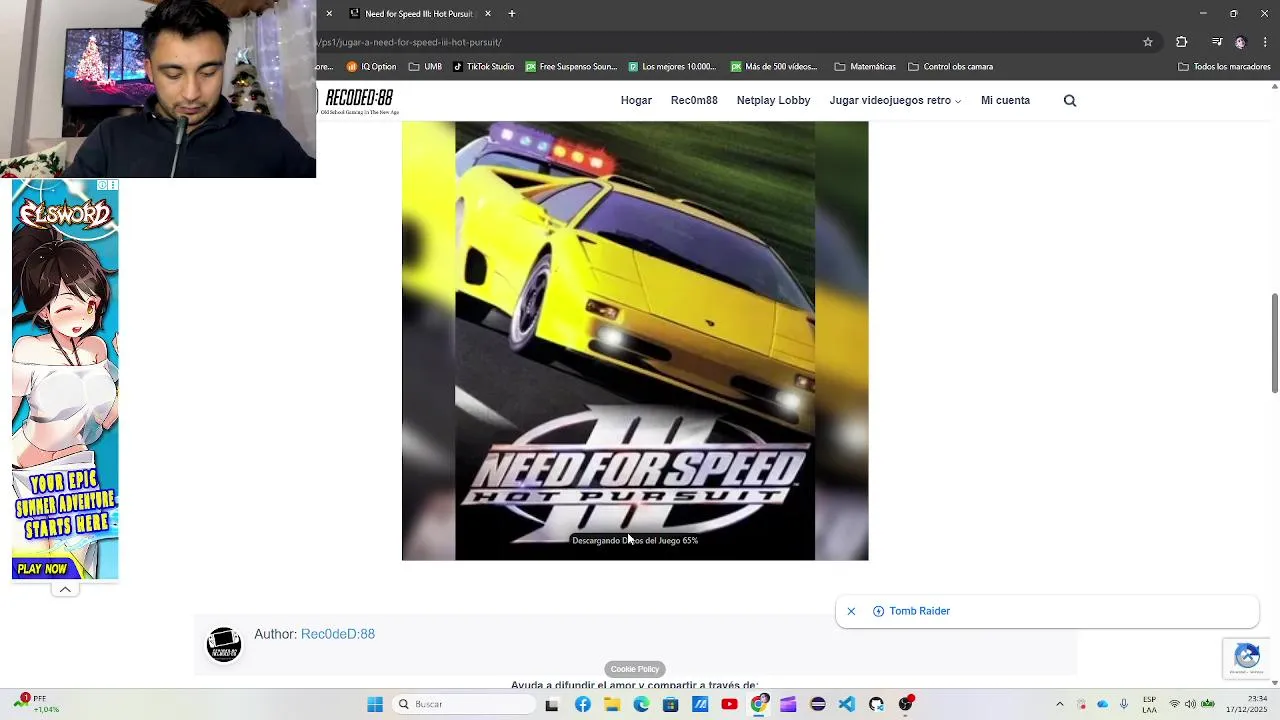Click the Buscar taskbar search box
This screenshot has height=720, width=1280.
tap(465, 704)
